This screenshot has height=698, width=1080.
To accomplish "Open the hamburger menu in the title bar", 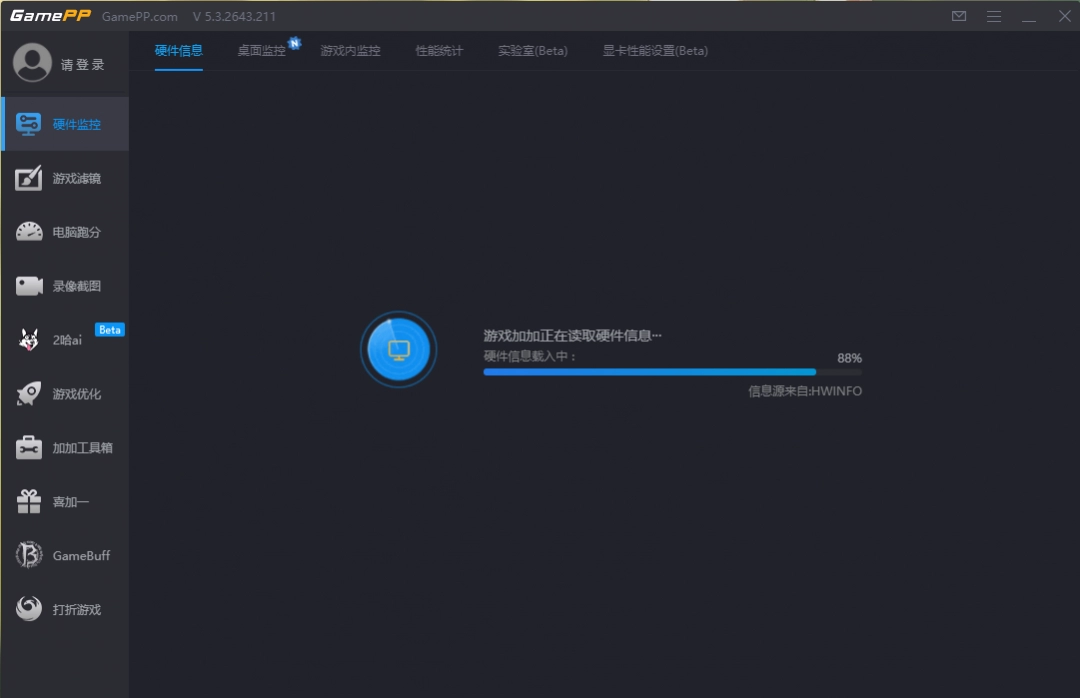I will (993, 16).
